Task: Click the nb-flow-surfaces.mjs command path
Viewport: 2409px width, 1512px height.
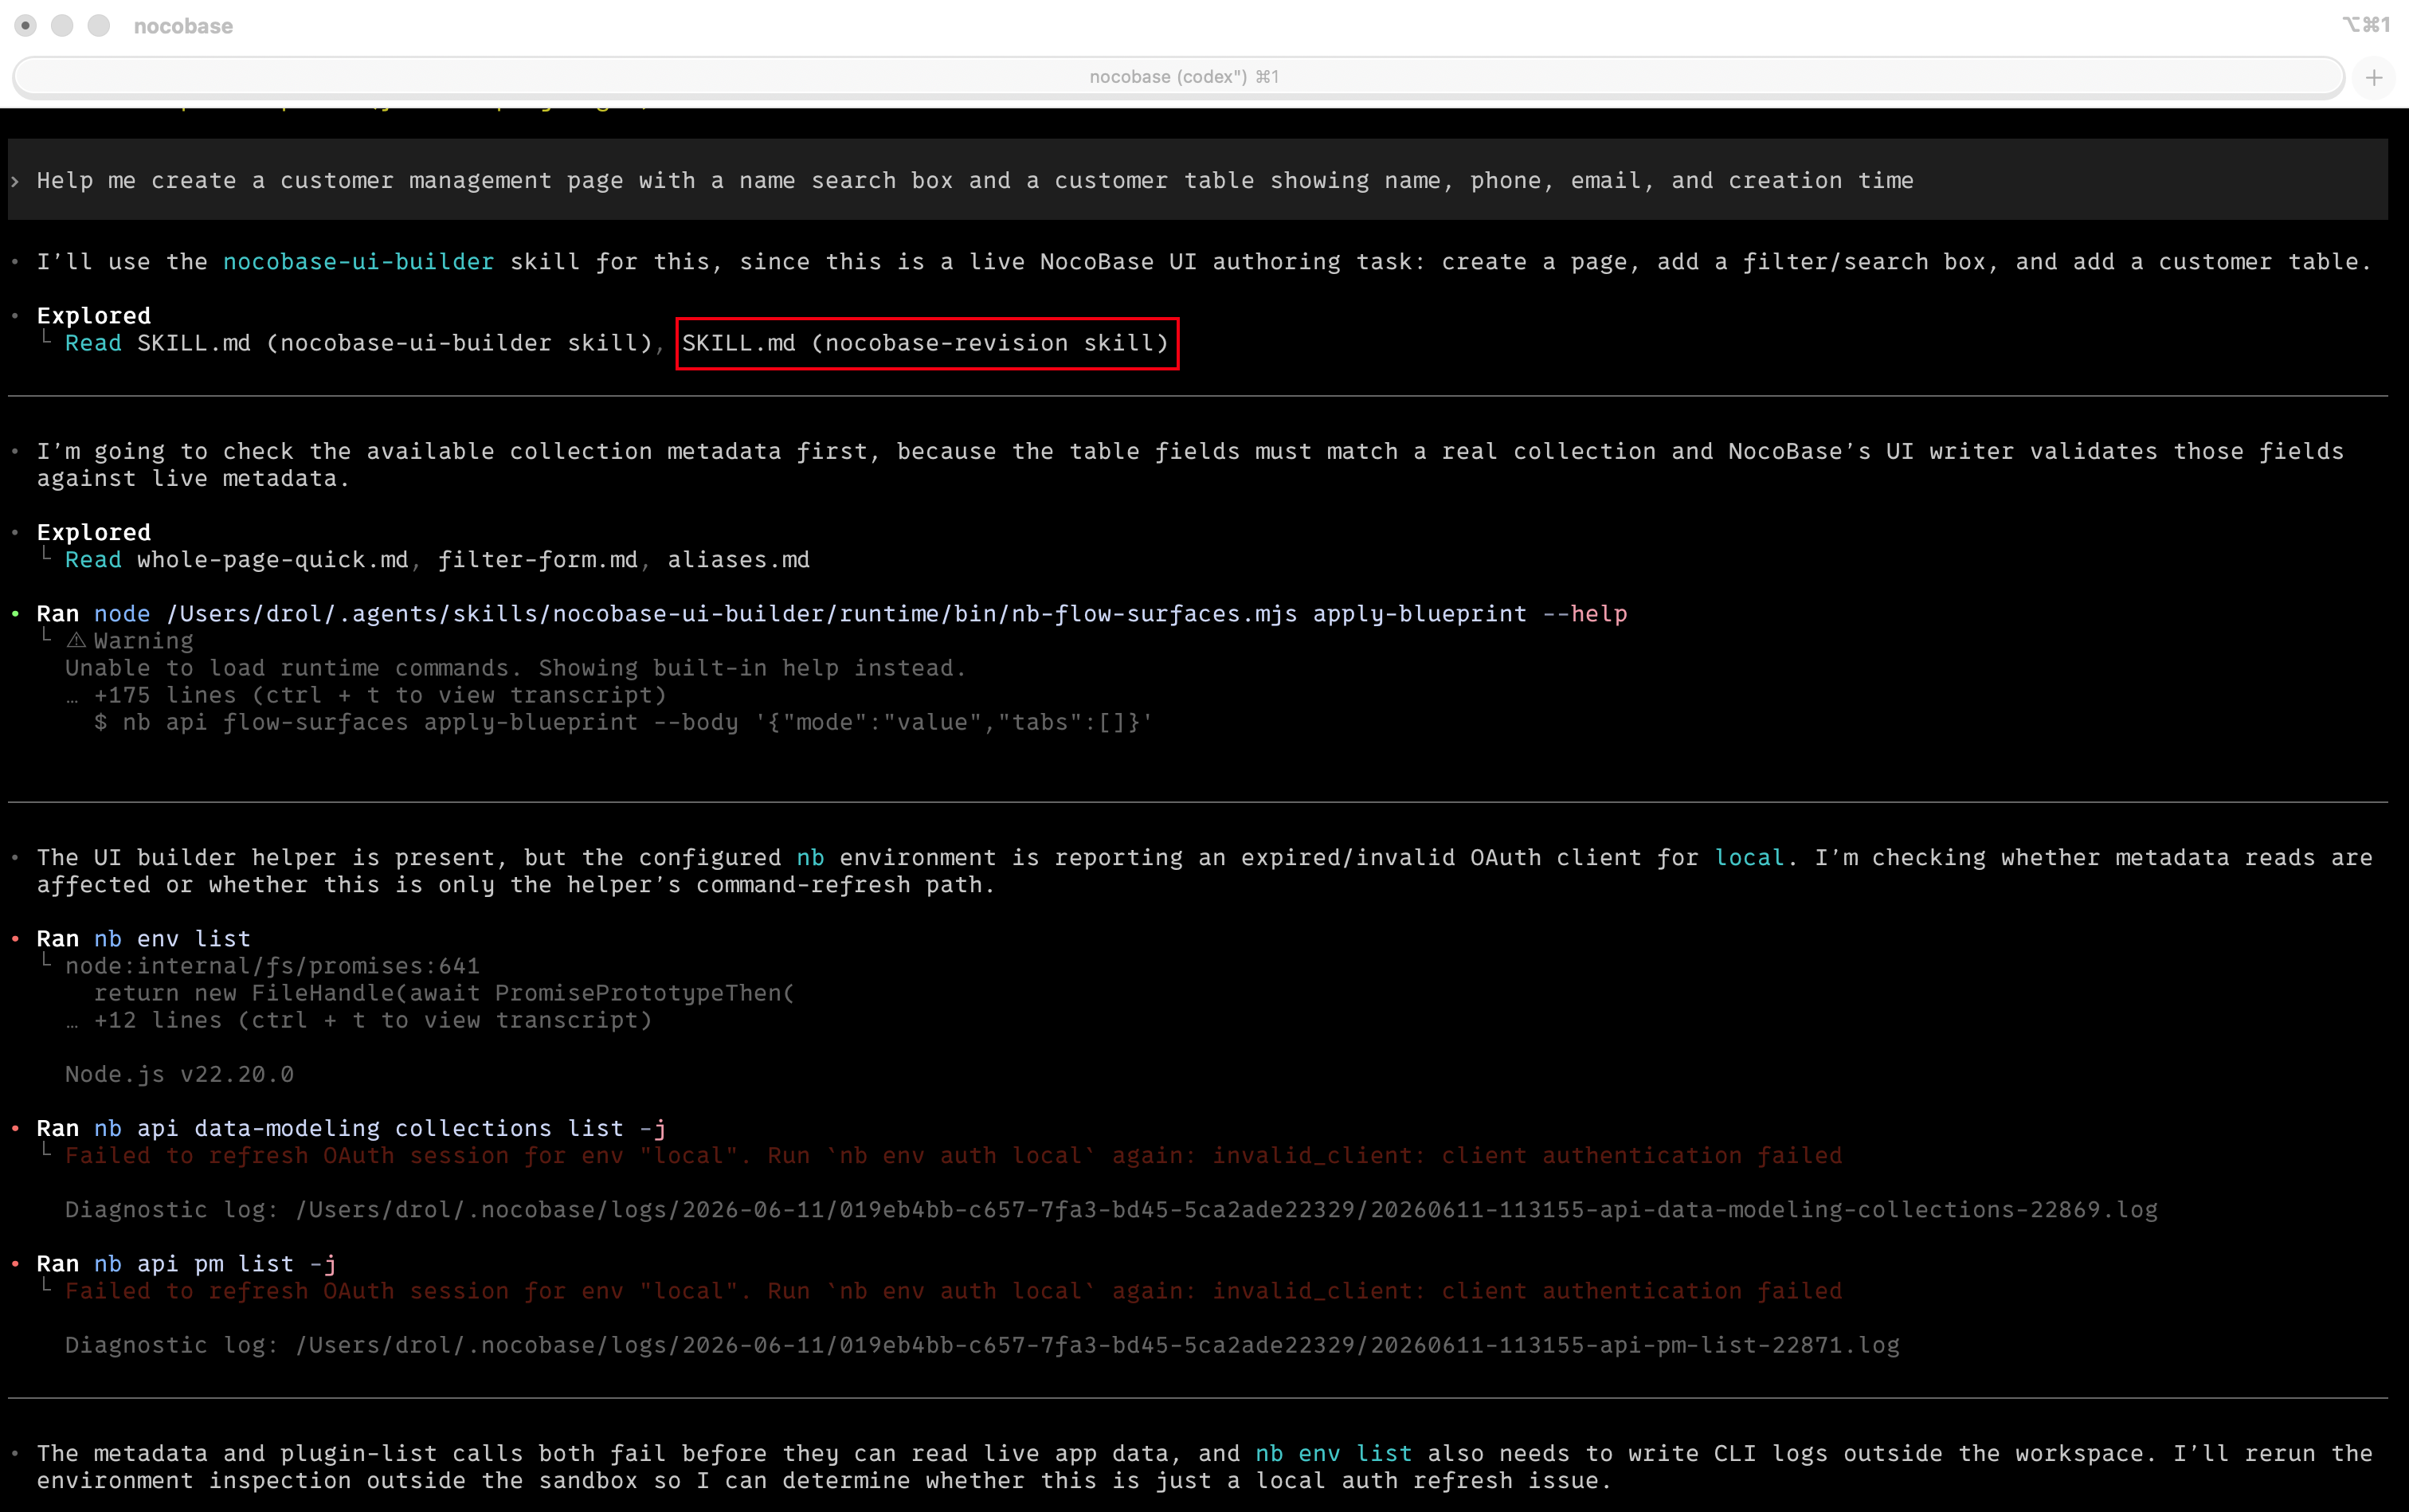Action: pyautogui.click(x=732, y=614)
